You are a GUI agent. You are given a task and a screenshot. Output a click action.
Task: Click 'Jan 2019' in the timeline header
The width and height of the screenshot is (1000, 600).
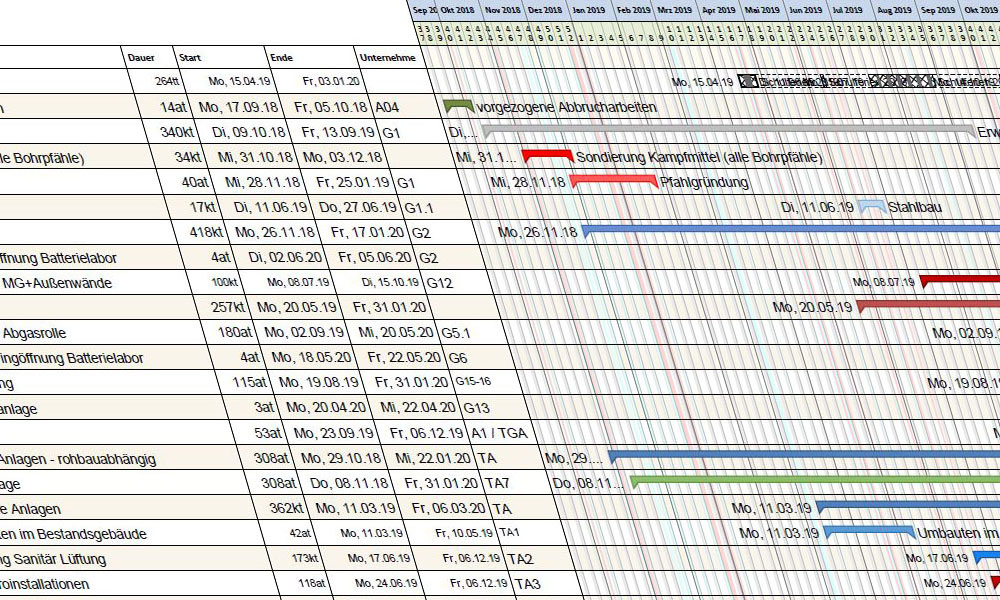pos(588,10)
